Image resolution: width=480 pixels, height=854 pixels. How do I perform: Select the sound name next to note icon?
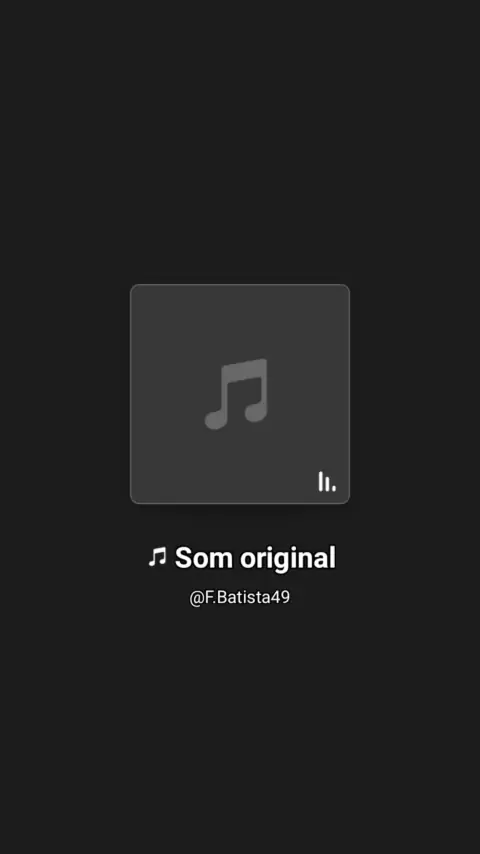[255, 558]
